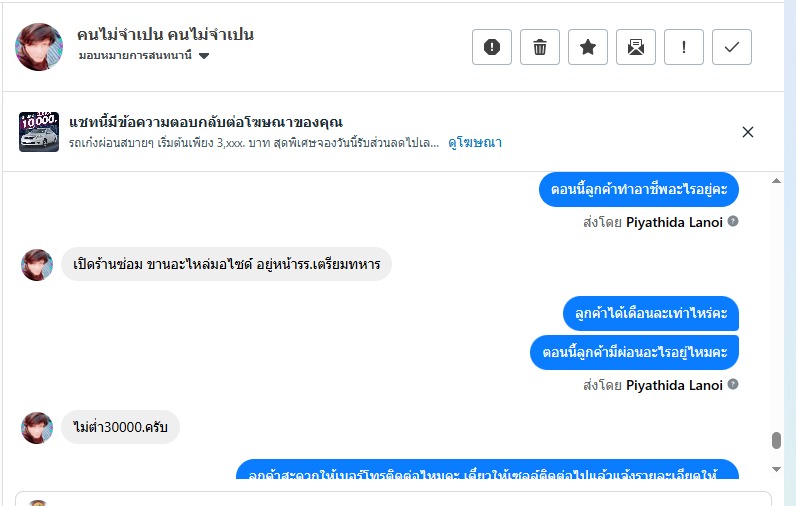Screen dimensions: 796x506
Task: Click the avatar beside the 'เปิดร้านซ่อม' message
Action: (x=37, y=265)
